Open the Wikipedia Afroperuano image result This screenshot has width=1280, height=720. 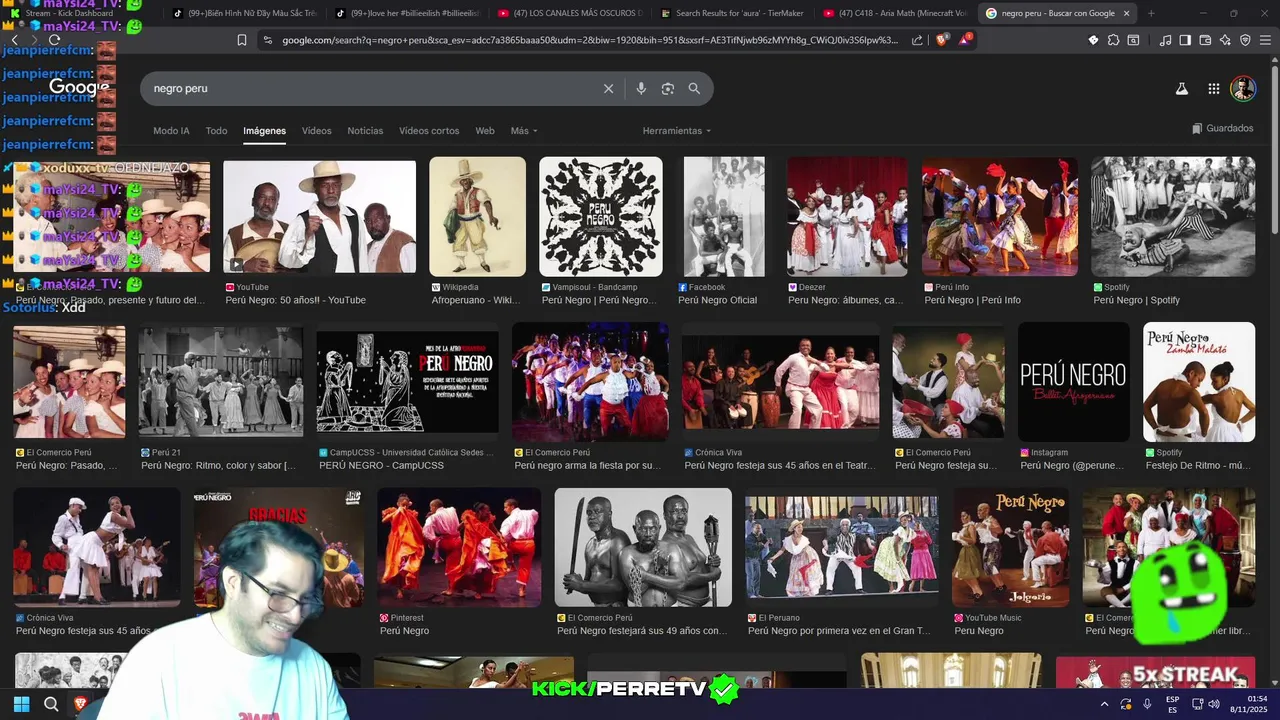(477, 217)
